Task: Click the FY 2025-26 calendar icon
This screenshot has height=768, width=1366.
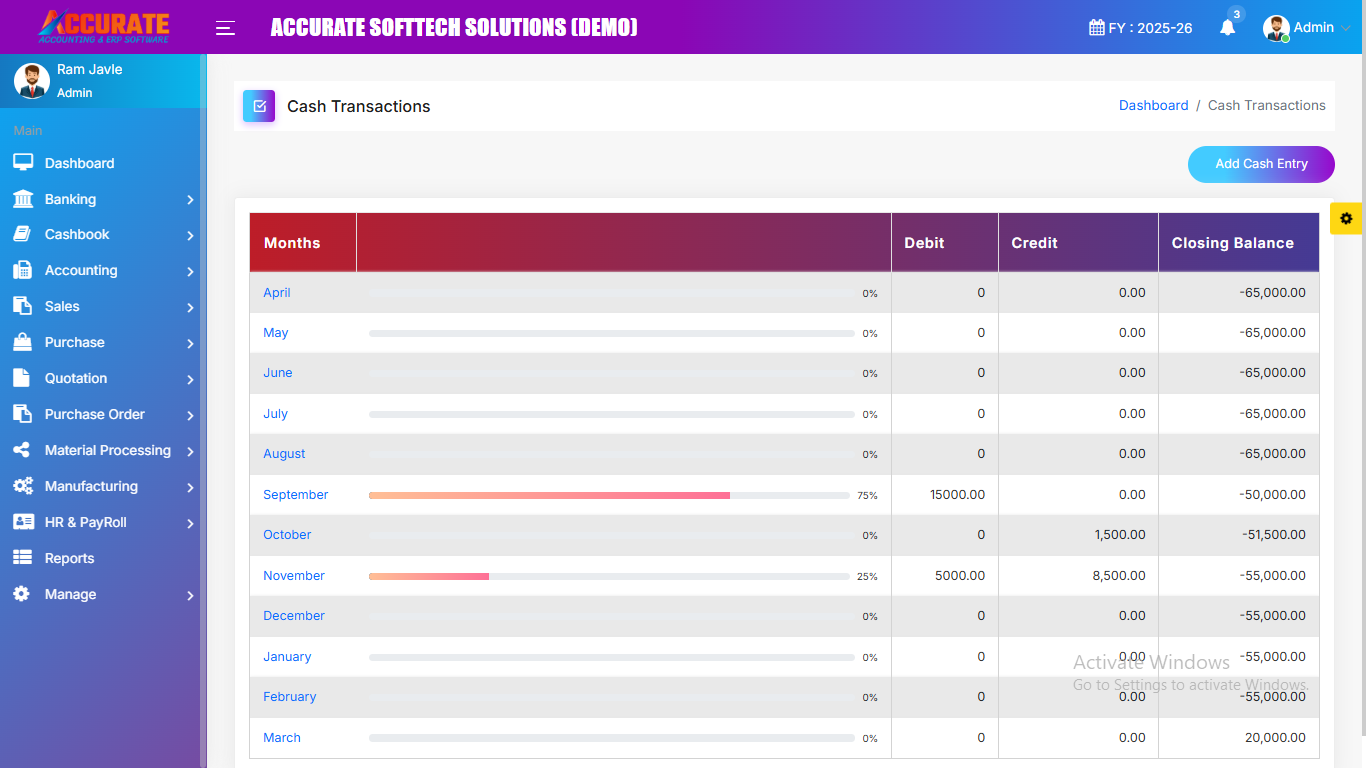Action: point(1097,28)
